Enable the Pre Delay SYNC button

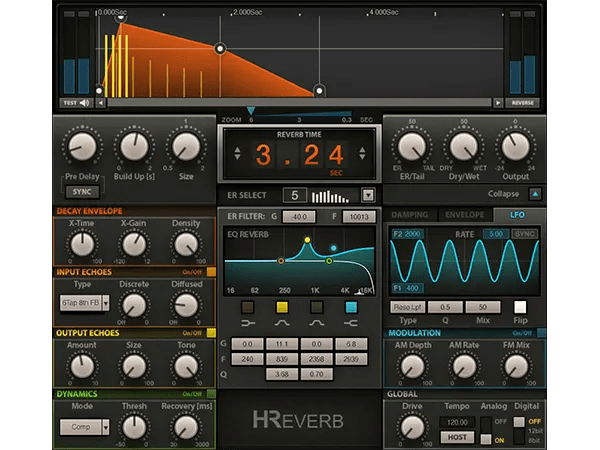pos(82,192)
